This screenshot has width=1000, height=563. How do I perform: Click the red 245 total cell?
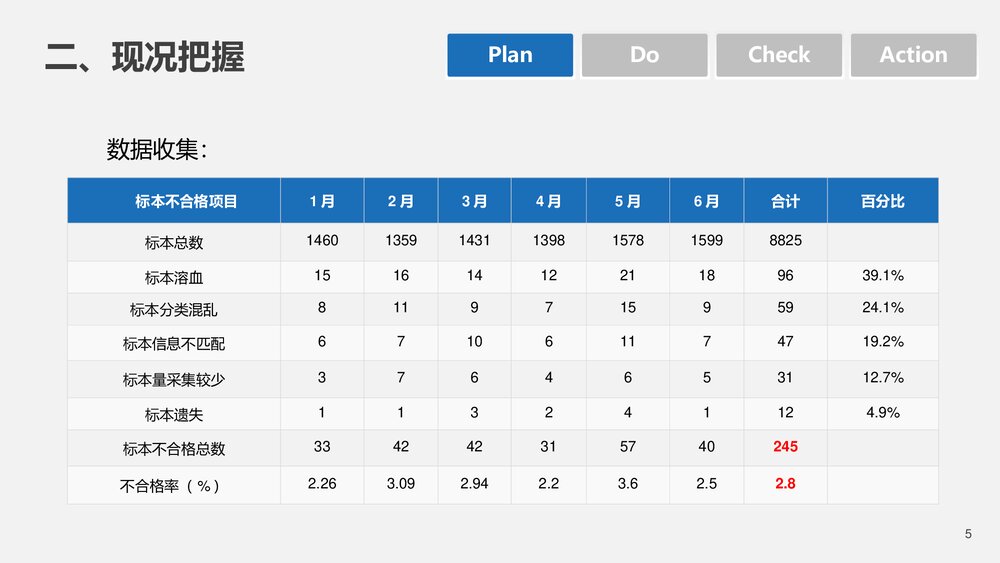785,447
